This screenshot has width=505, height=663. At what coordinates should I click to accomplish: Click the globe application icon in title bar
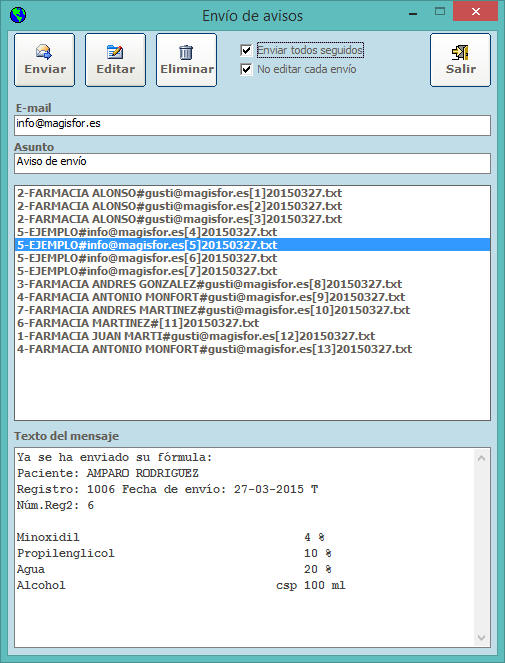point(18,16)
